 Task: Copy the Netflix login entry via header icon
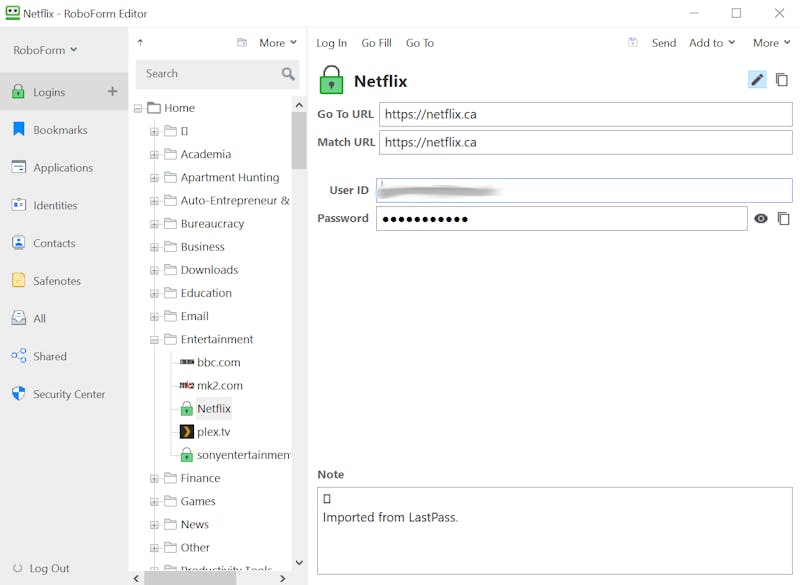click(782, 80)
